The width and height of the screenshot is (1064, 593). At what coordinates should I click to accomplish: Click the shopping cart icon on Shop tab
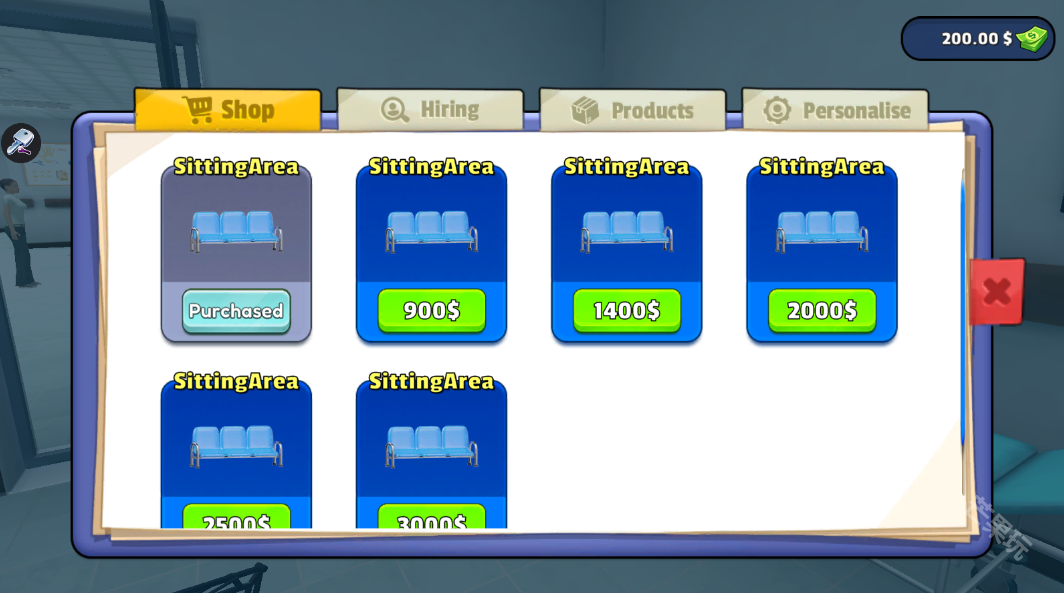[197, 109]
